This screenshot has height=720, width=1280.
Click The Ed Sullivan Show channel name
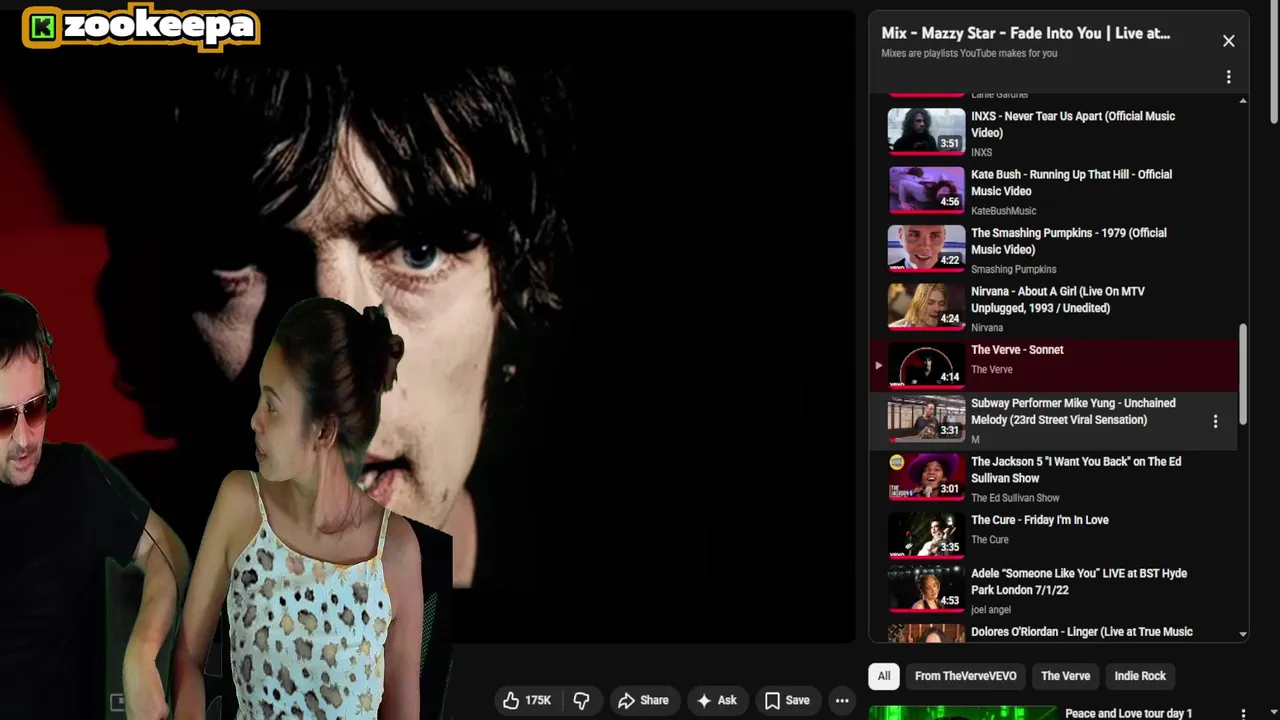(x=1015, y=498)
